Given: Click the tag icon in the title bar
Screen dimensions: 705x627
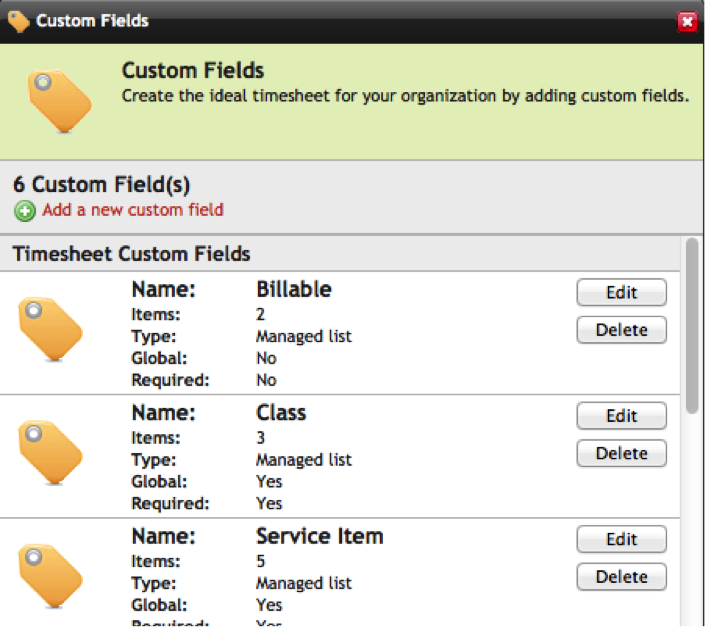Looking at the screenshot, I should click(18, 21).
